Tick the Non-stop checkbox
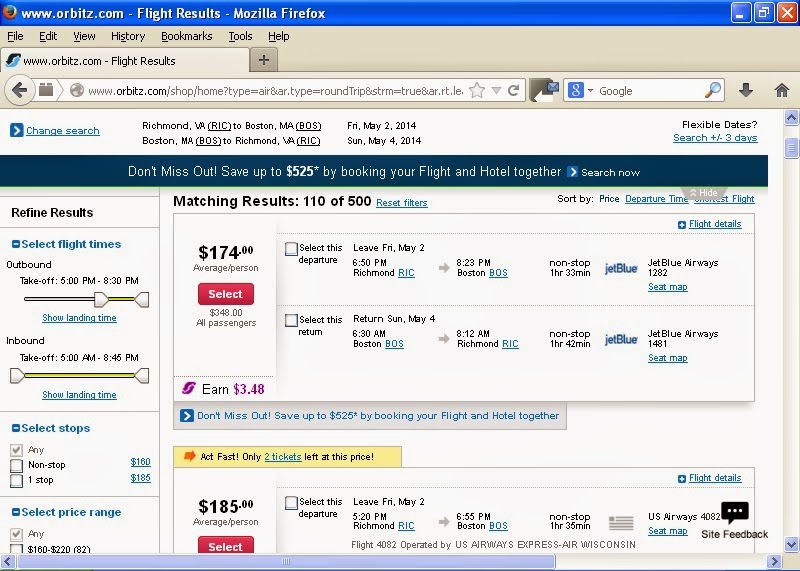The width and height of the screenshot is (800, 571). (x=16, y=465)
